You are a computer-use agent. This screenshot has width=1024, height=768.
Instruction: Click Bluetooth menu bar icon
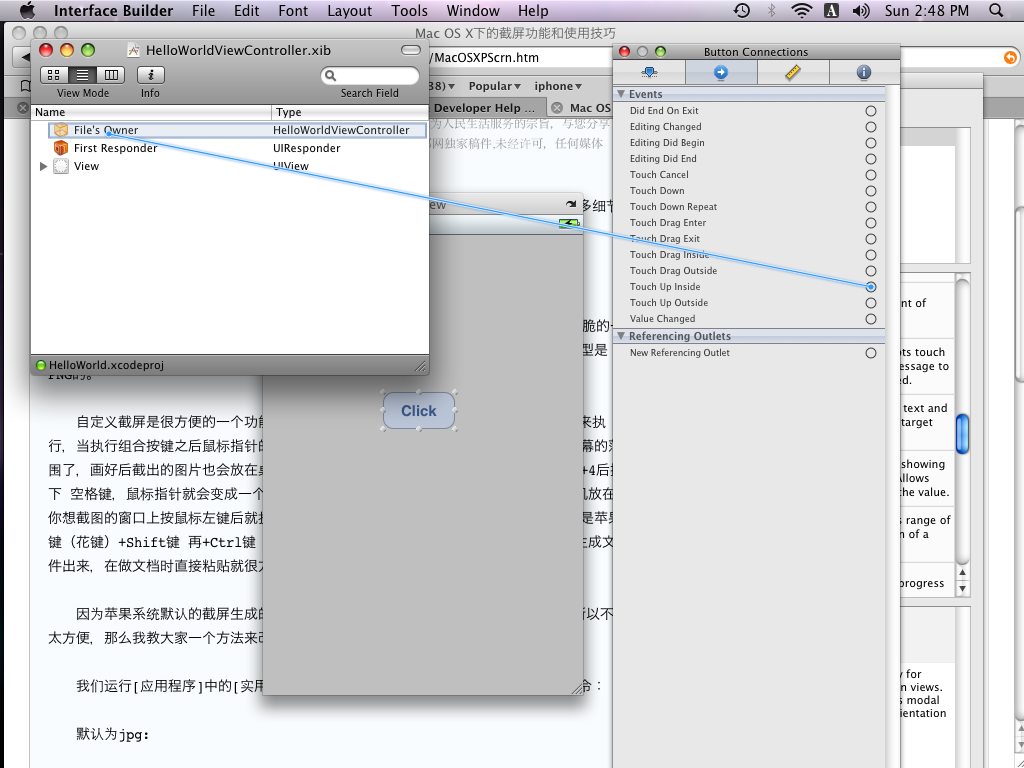(x=771, y=10)
